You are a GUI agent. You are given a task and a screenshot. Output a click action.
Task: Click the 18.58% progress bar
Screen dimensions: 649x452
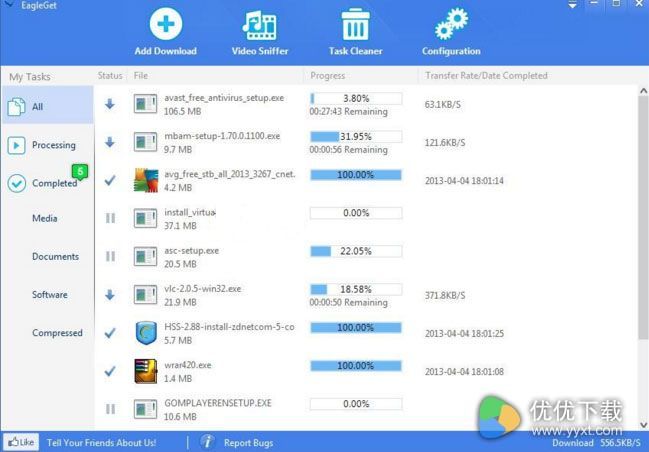(x=356, y=289)
